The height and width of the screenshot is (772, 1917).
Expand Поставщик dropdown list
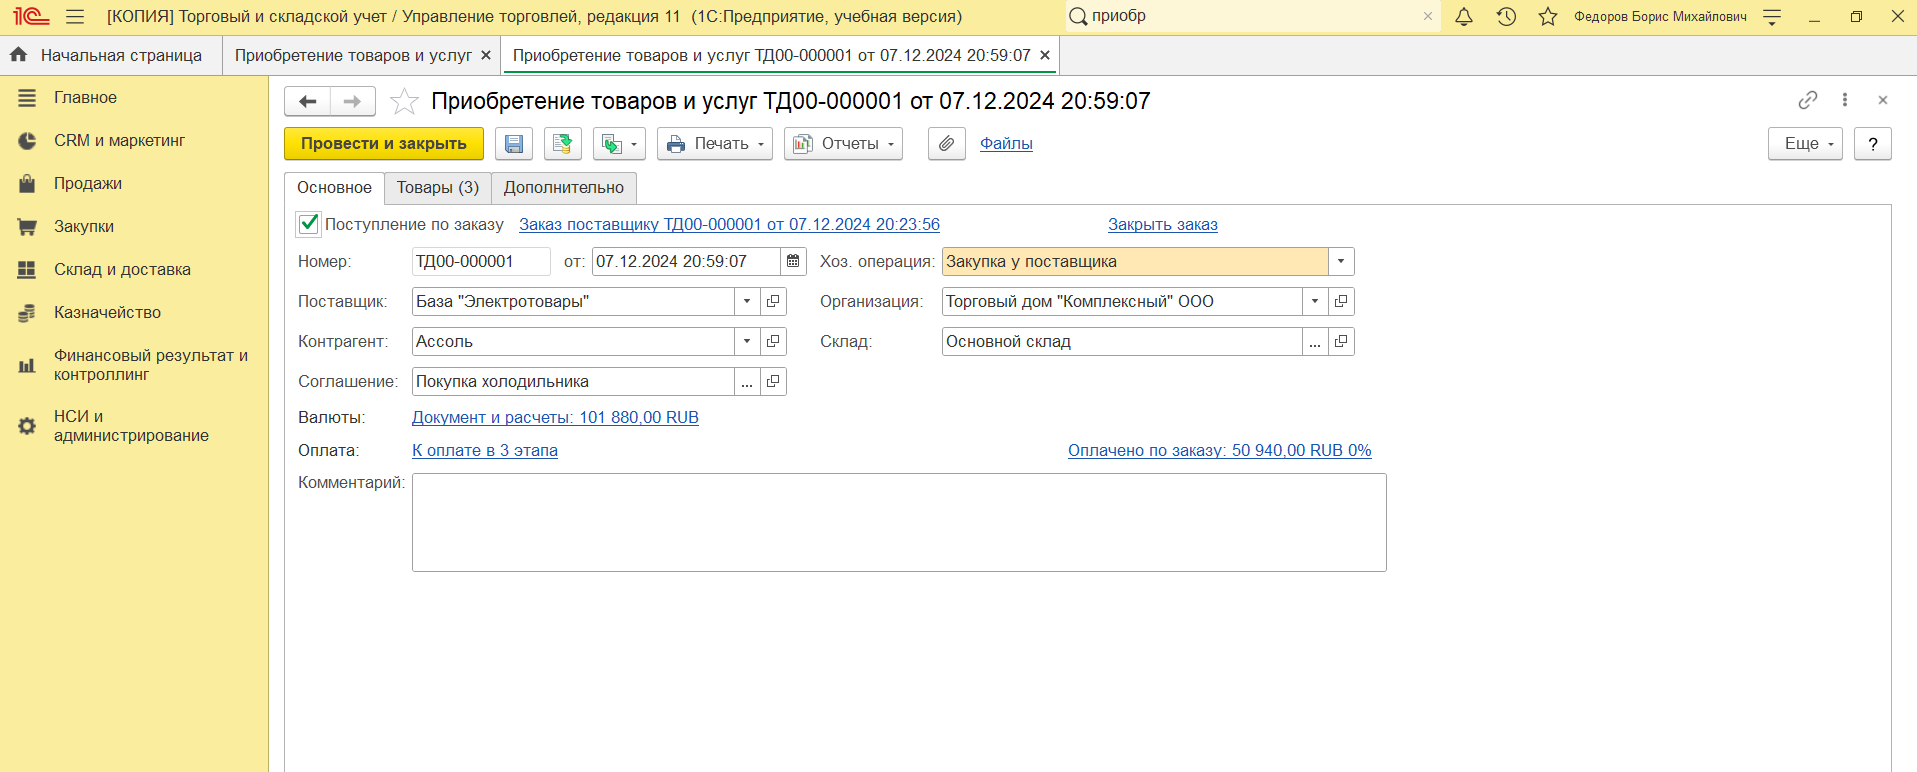coord(747,302)
